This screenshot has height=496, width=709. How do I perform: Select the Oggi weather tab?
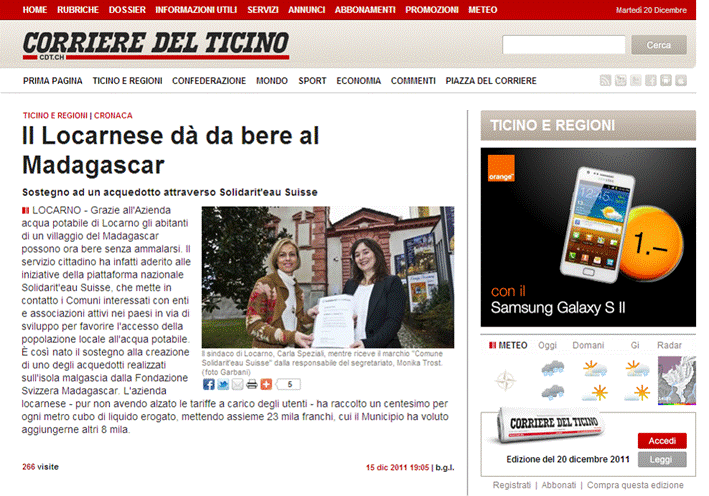(x=548, y=345)
